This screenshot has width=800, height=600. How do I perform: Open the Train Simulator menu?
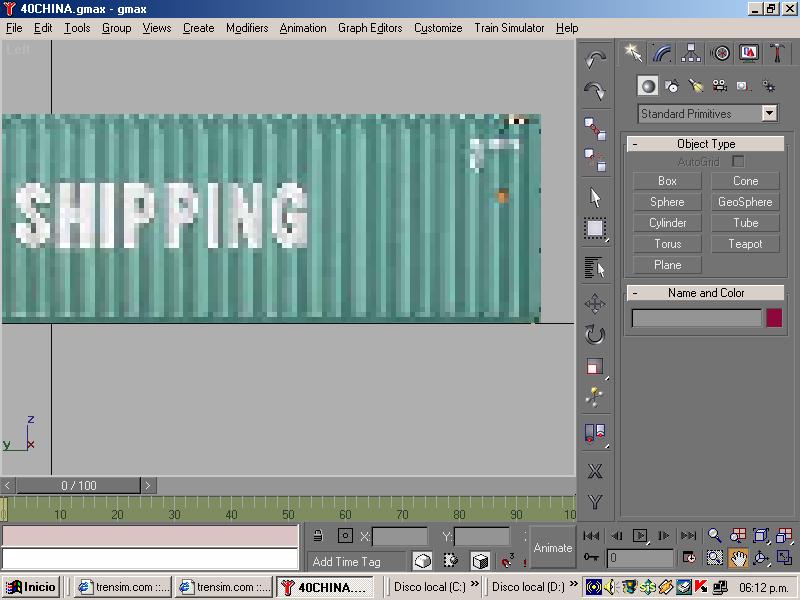click(x=509, y=28)
